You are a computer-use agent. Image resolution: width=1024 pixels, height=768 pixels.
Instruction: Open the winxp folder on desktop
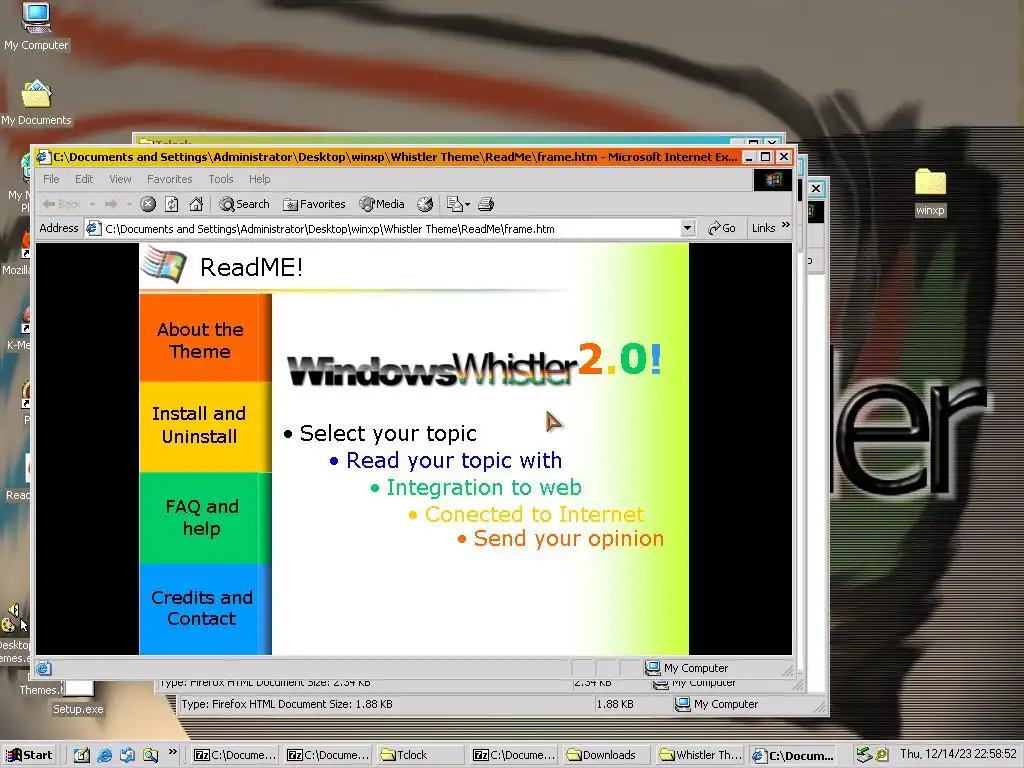pos(930,193)
